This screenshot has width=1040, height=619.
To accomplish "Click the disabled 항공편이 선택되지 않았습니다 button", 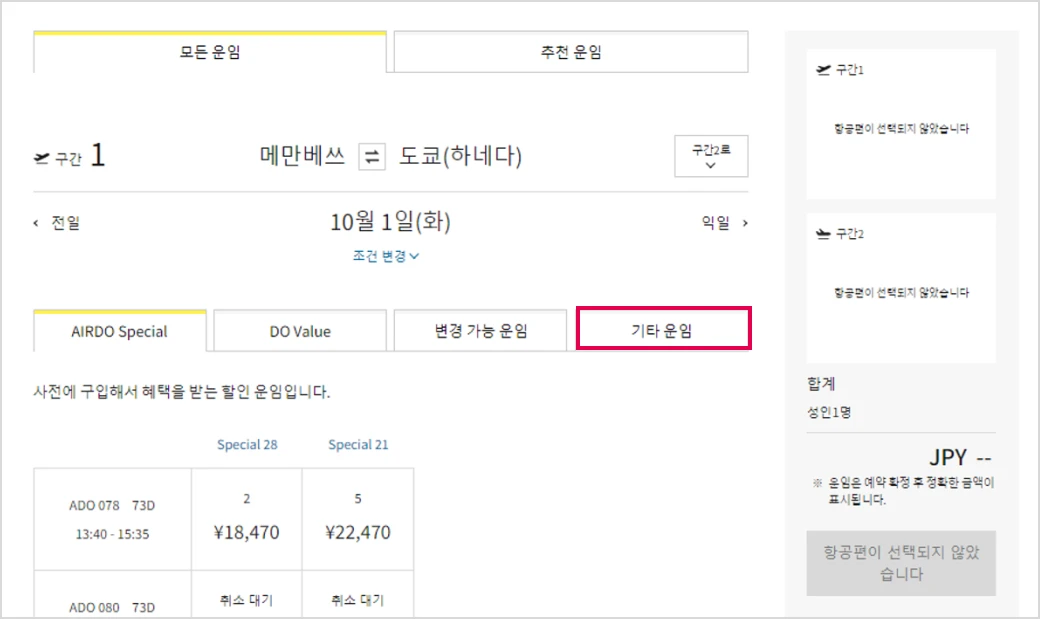I will (901, 563).
